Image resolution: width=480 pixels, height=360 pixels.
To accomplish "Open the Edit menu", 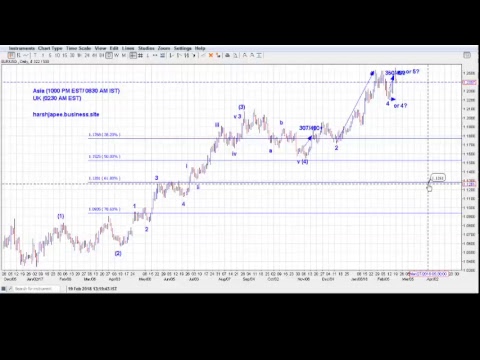I will 114,48.
